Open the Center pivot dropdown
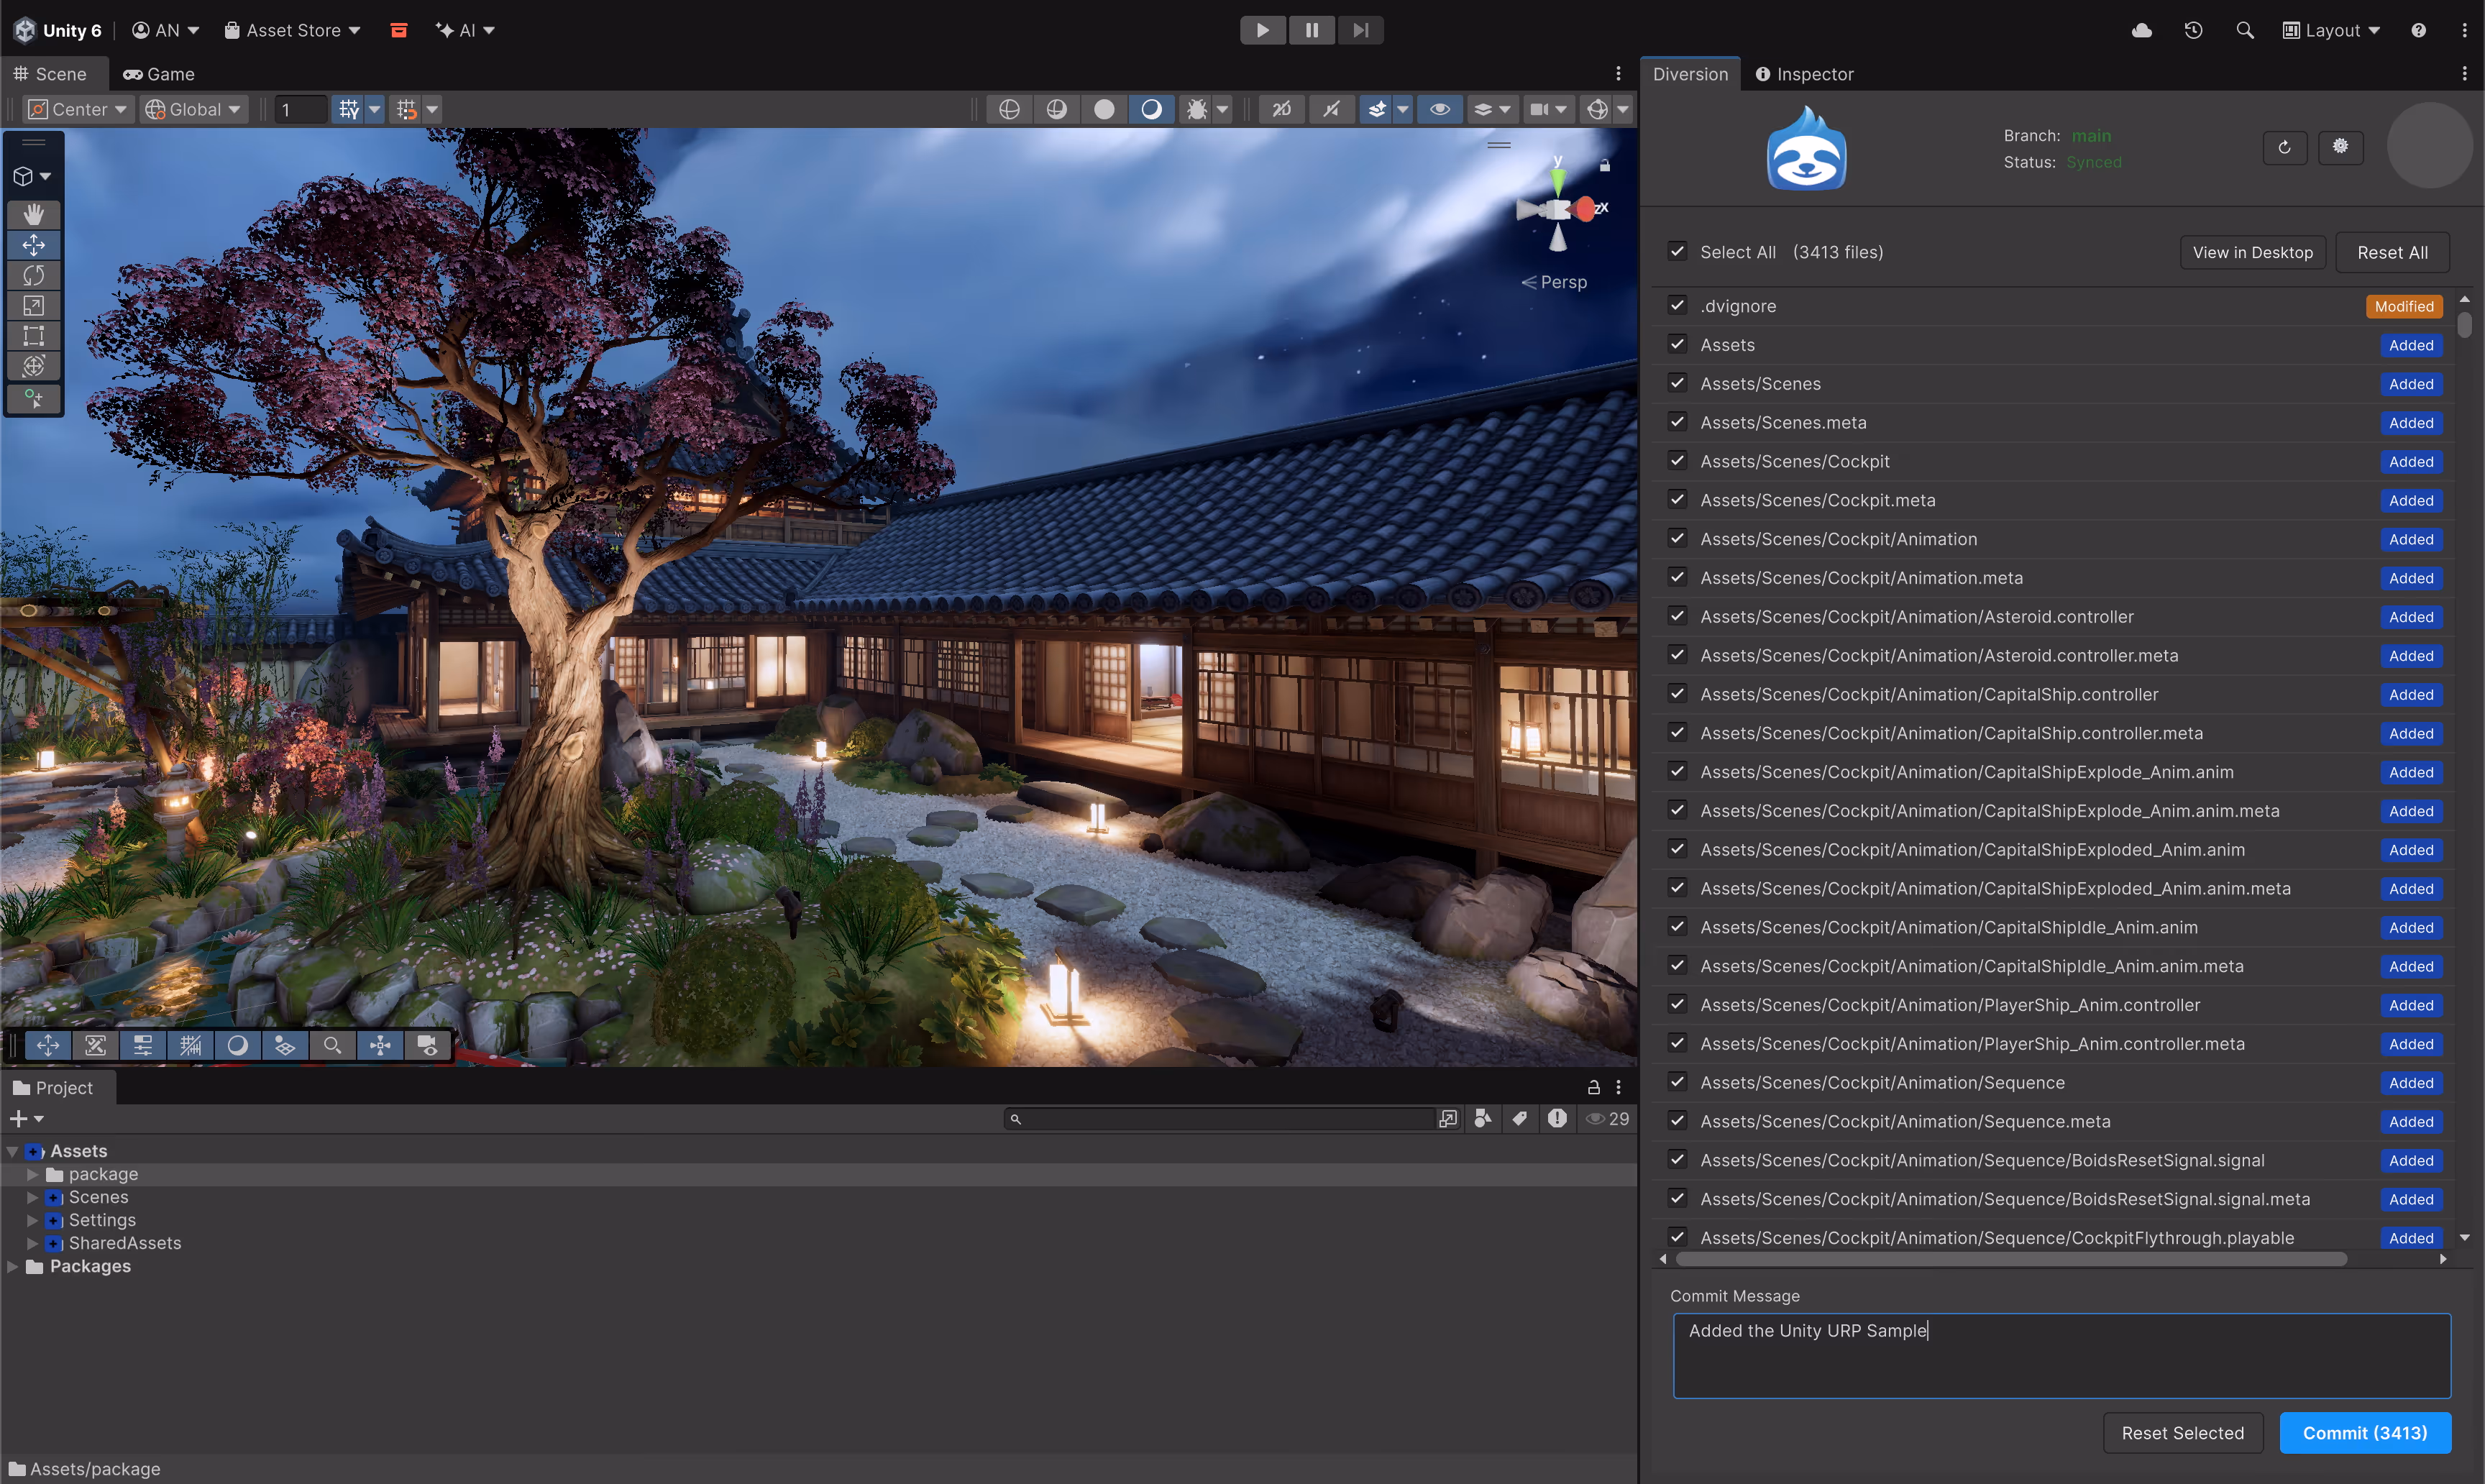 [x=78, y=109]
